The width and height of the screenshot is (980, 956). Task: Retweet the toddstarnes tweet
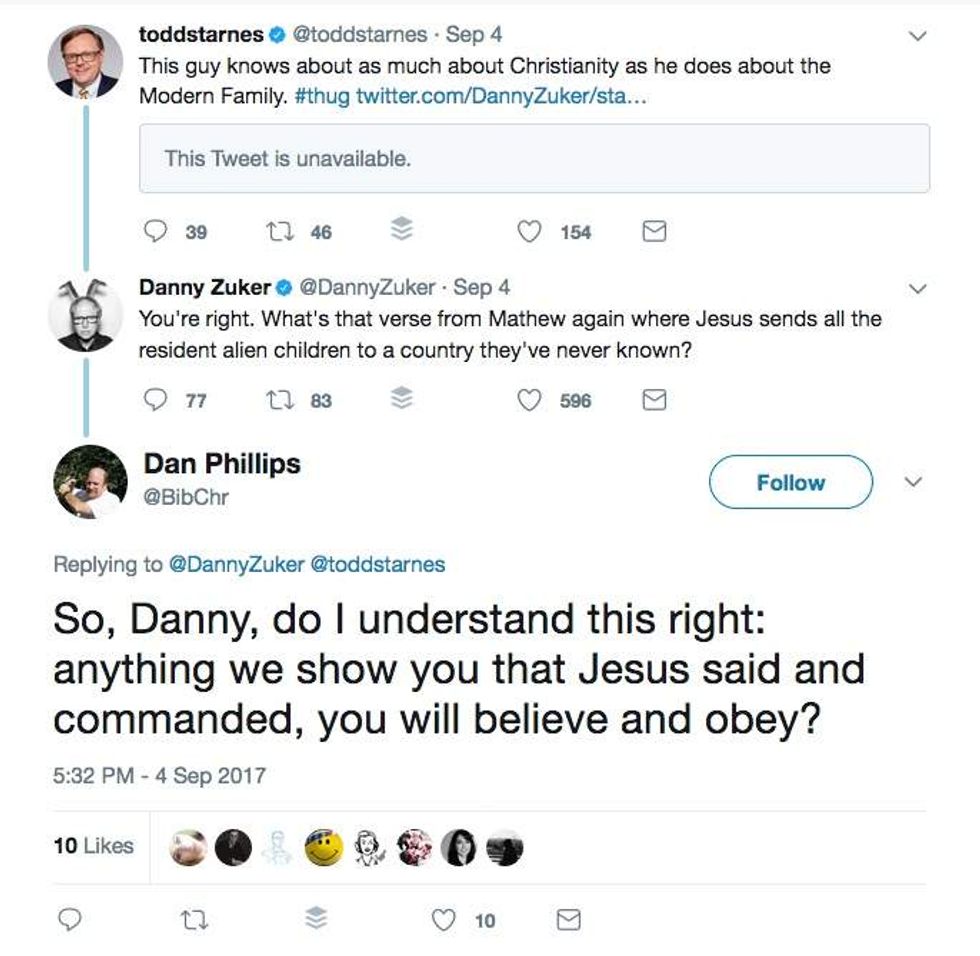tap(277, 232)
